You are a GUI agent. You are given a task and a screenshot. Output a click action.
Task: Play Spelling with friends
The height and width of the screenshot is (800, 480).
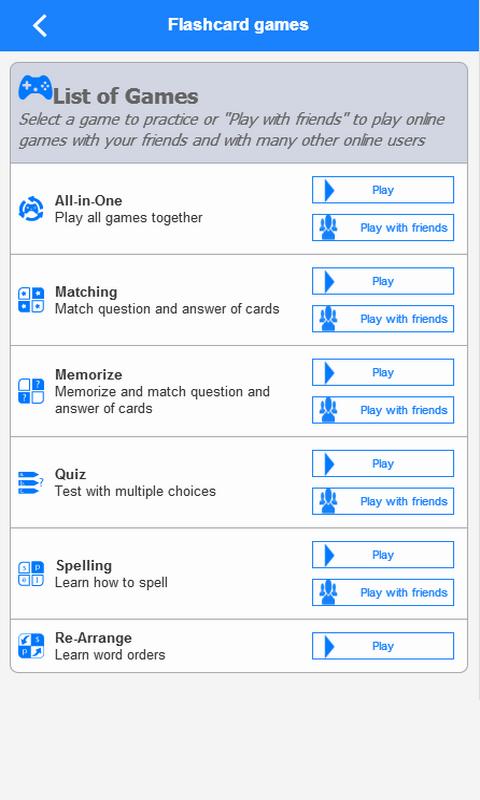(x=383, y=593)
